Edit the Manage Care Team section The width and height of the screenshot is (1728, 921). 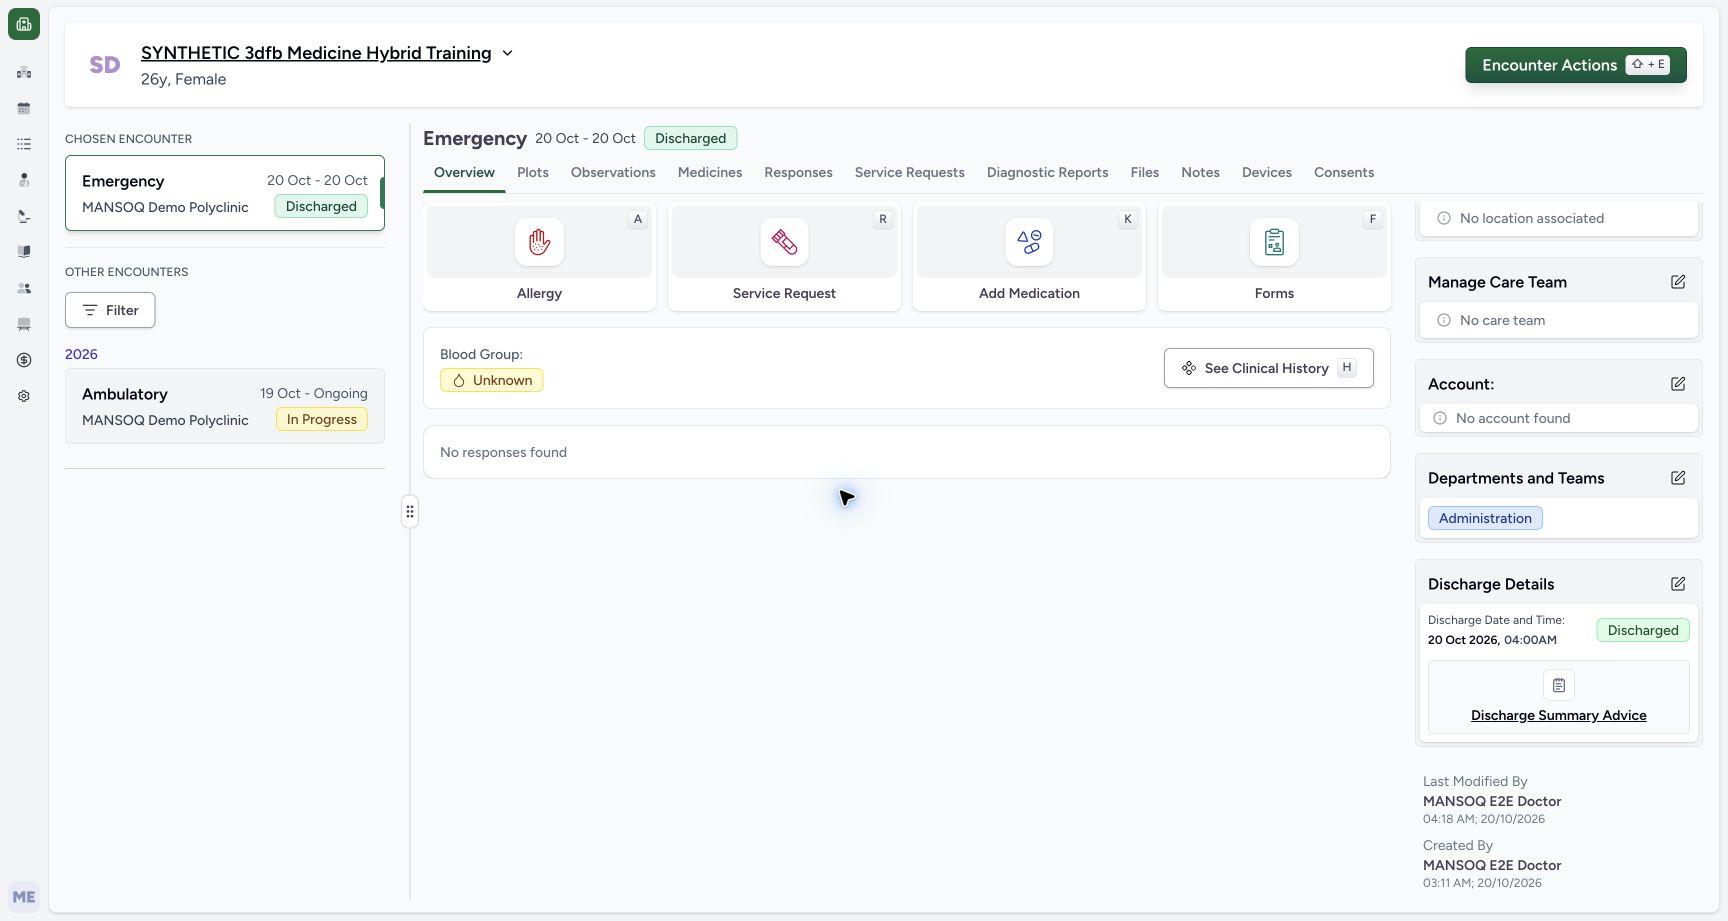[1678, 282]
